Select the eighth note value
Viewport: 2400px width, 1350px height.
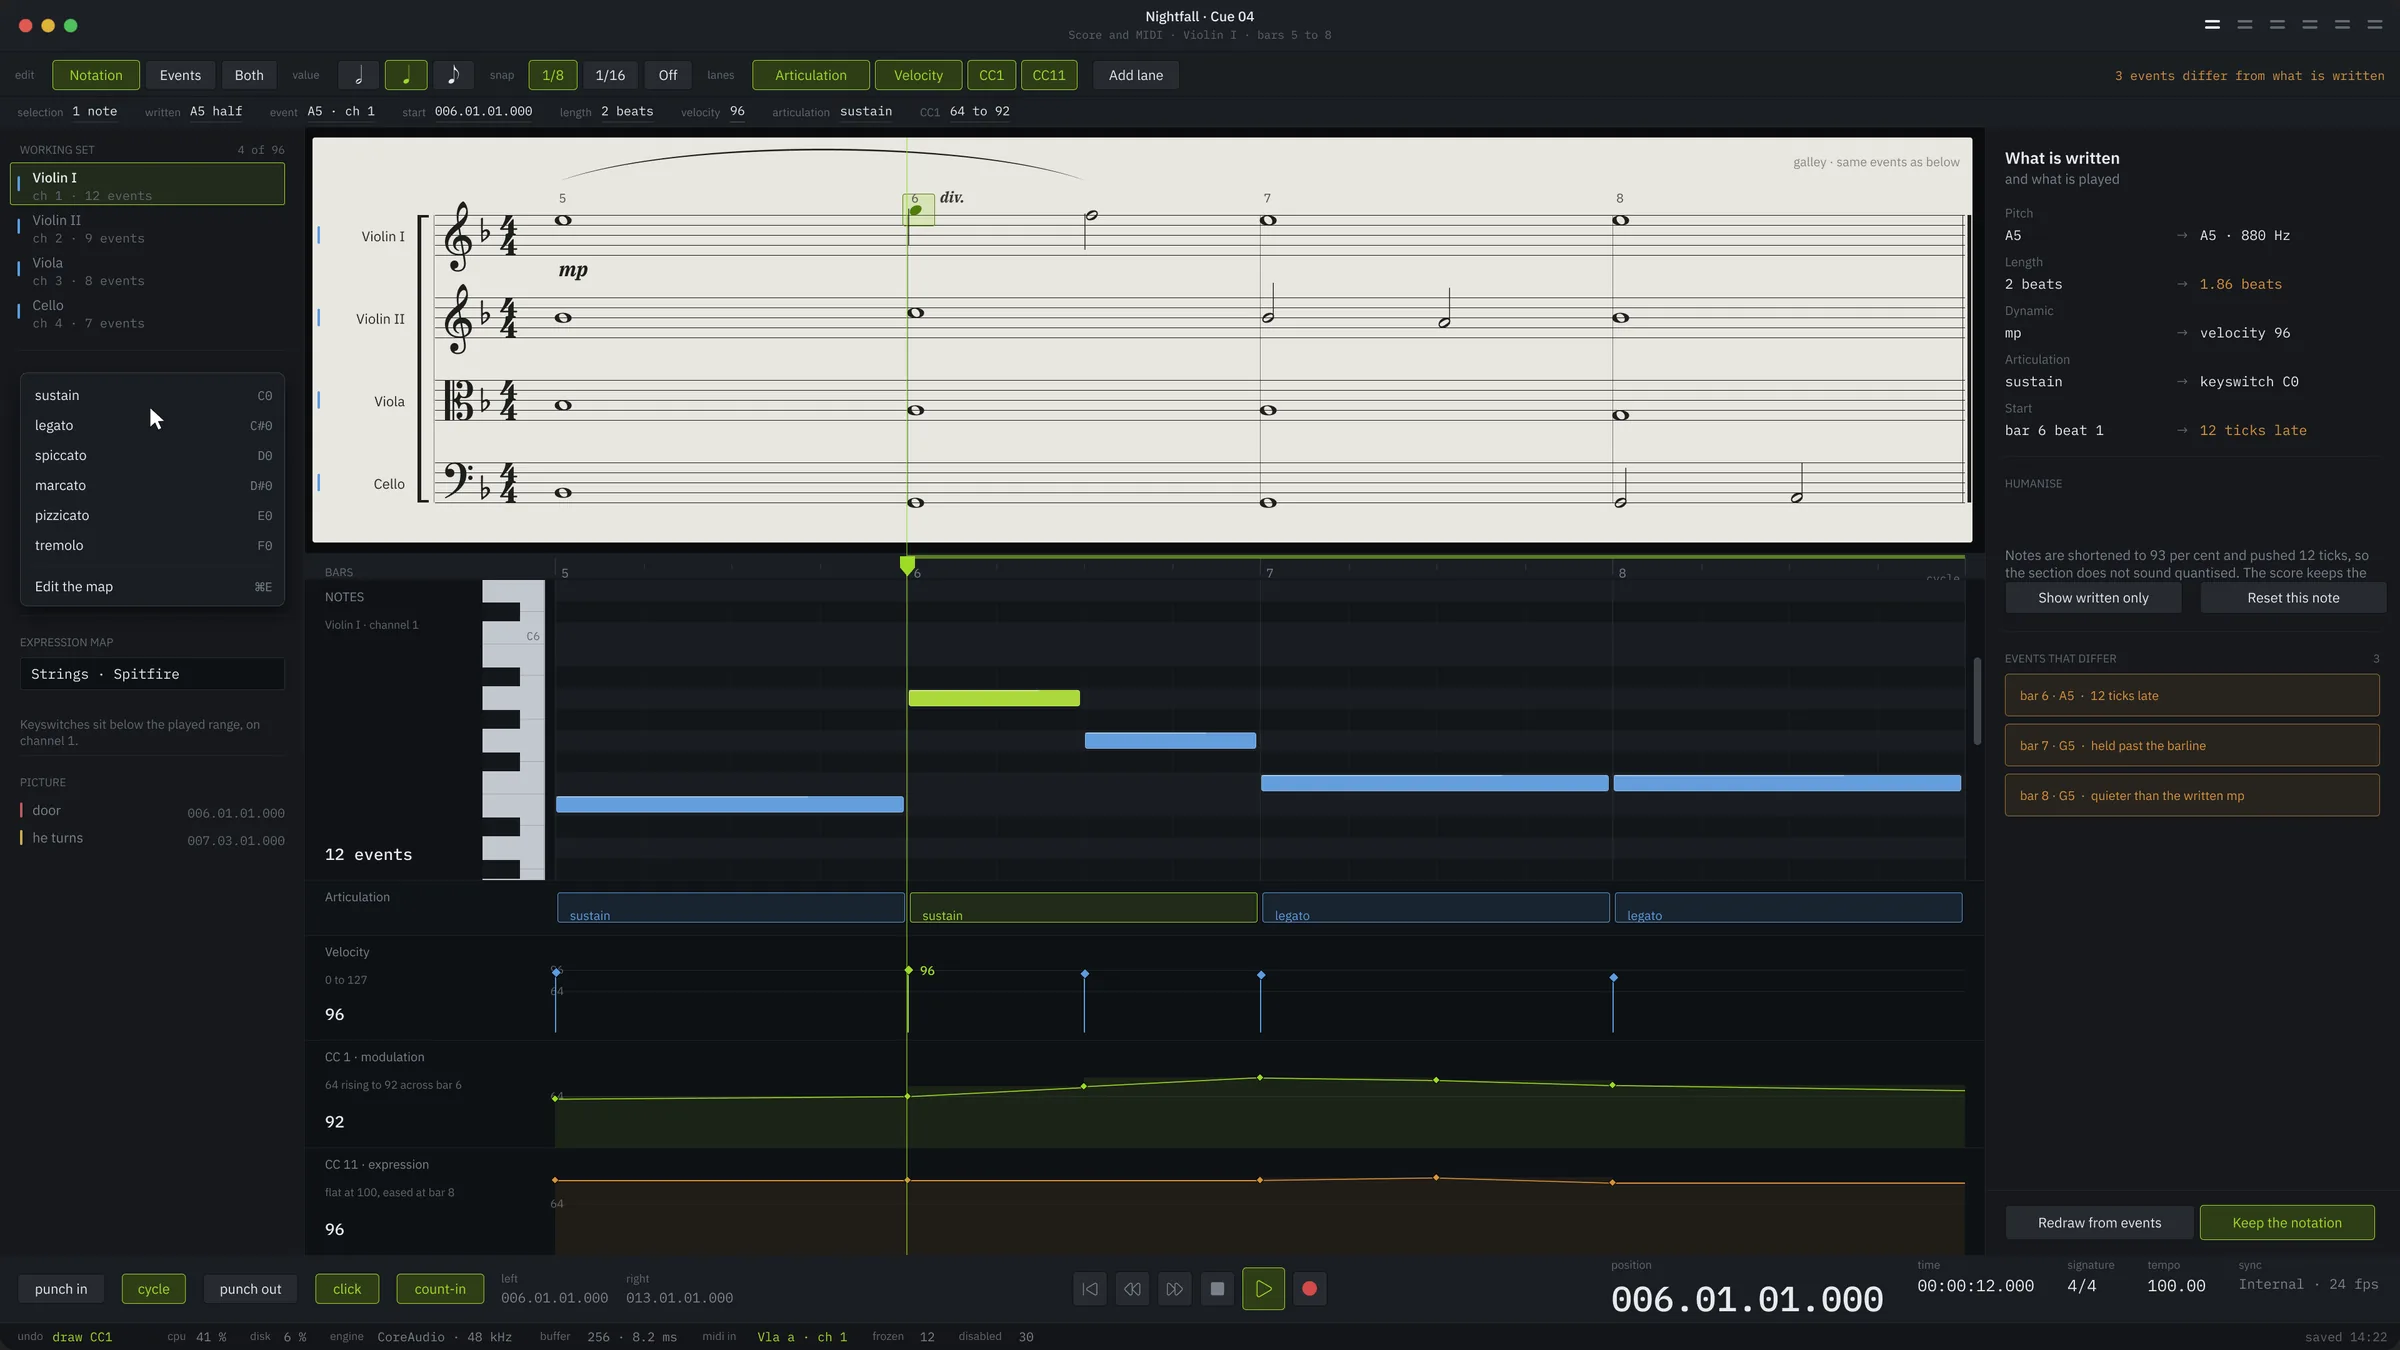click(453, 75)
